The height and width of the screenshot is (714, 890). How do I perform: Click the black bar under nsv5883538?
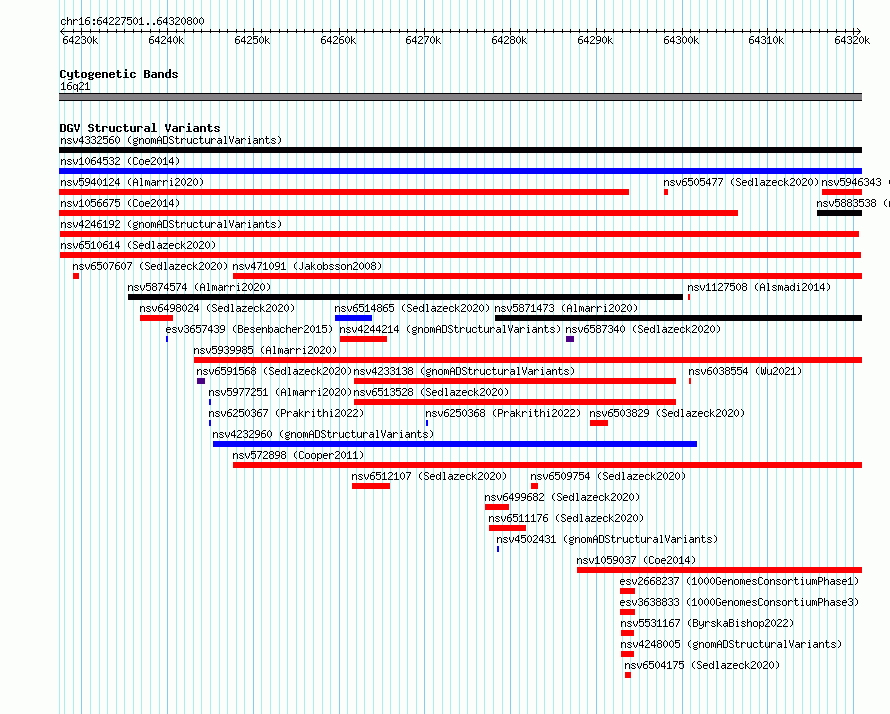pyautogui.click(x=839, y=213)
